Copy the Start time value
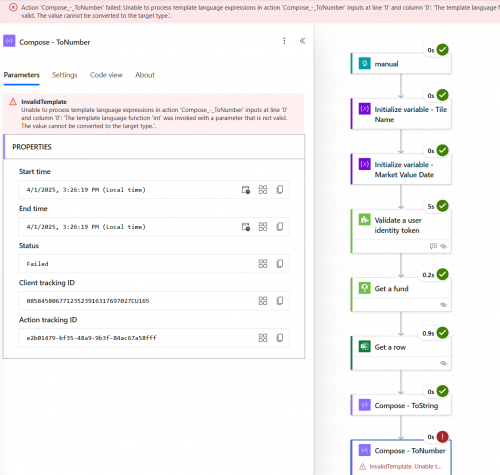This screenshot has height=475, width=500. (x=280, y=190)
